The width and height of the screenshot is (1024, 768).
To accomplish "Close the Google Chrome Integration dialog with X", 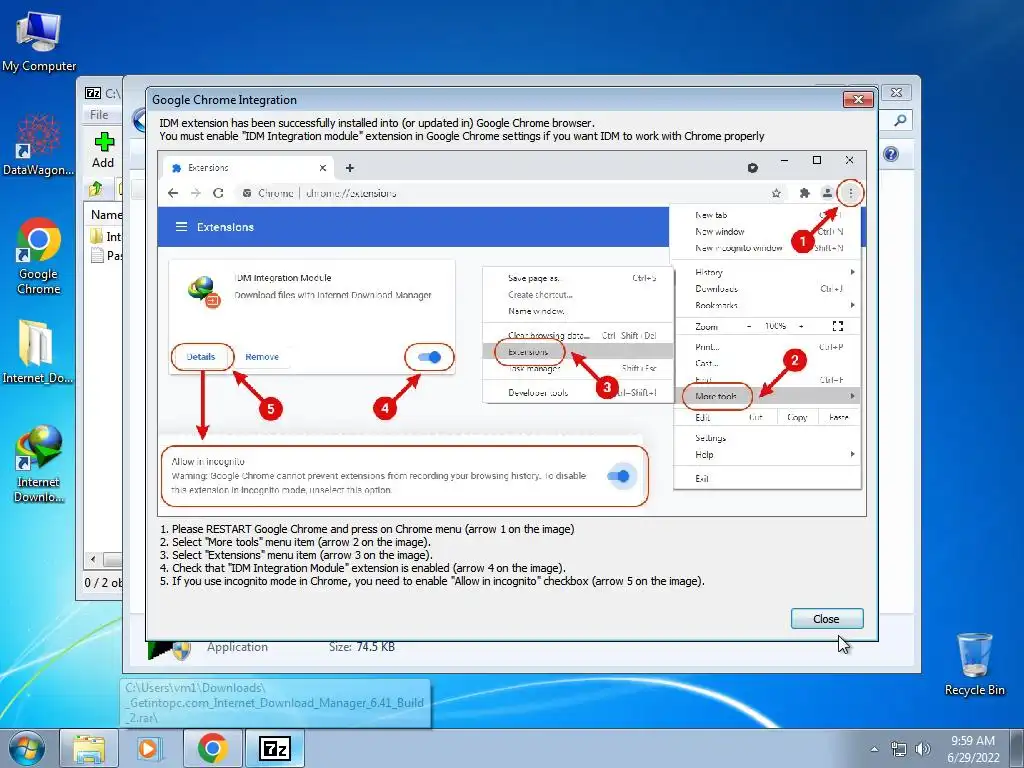I will pos(858,99).
